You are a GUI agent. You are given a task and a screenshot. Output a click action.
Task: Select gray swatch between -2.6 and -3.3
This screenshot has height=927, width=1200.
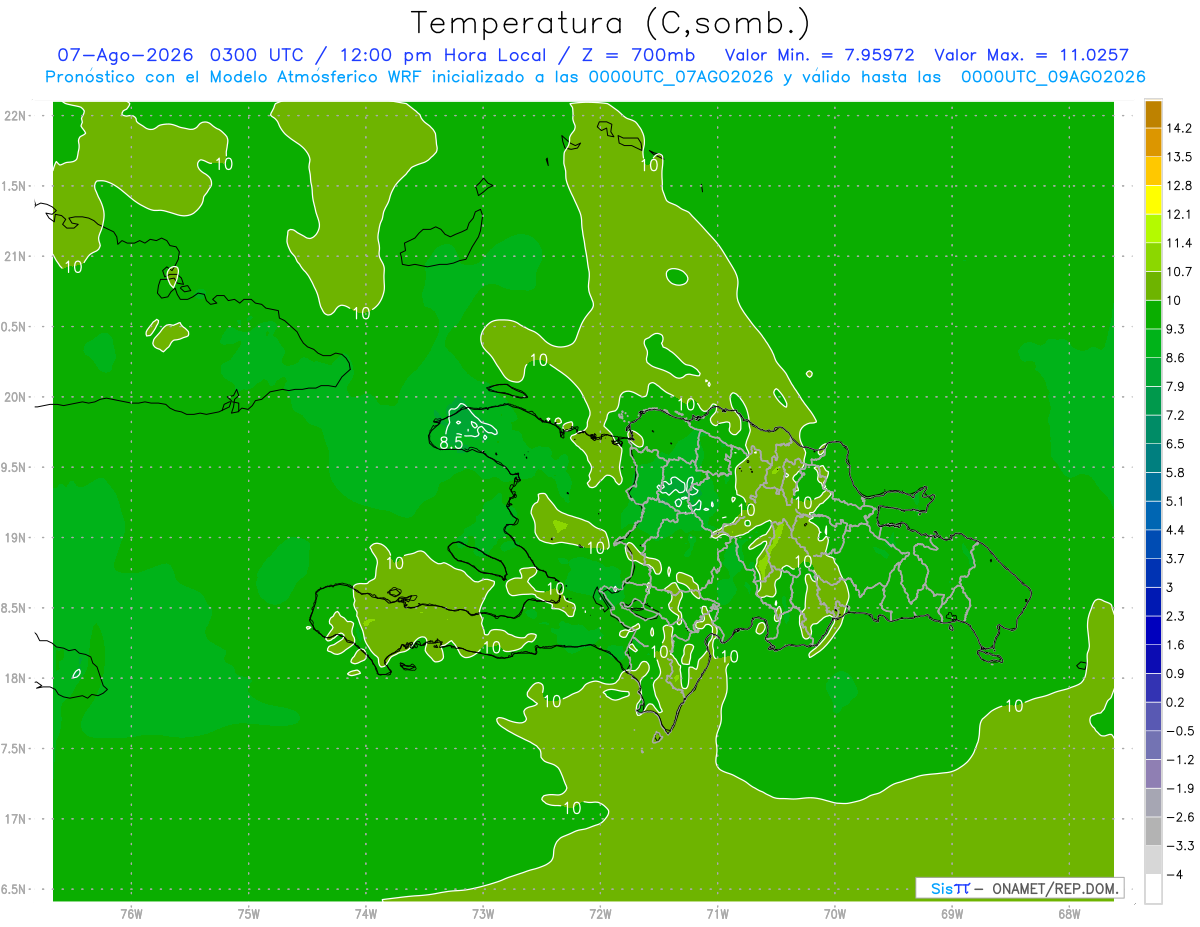[x=1153, y=831]
